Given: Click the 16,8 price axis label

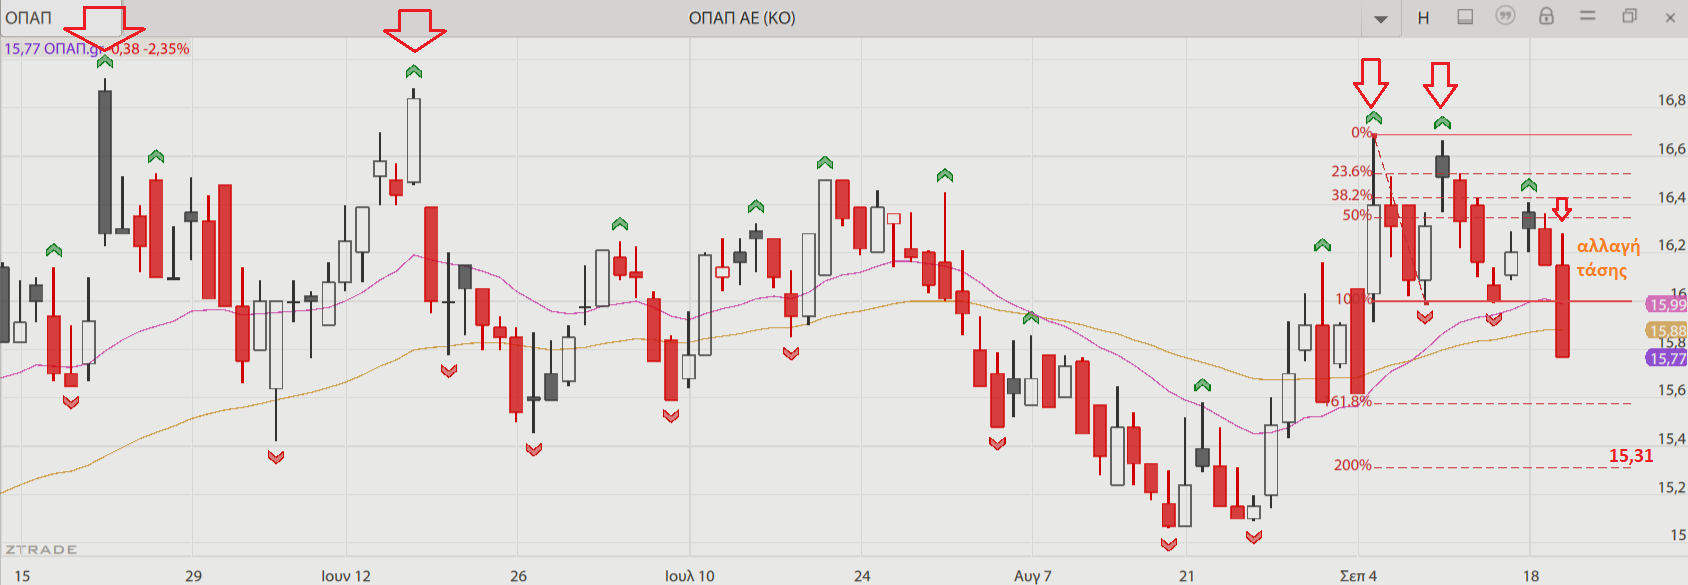Looking at the screenshot, I should tap(1672, 100).
